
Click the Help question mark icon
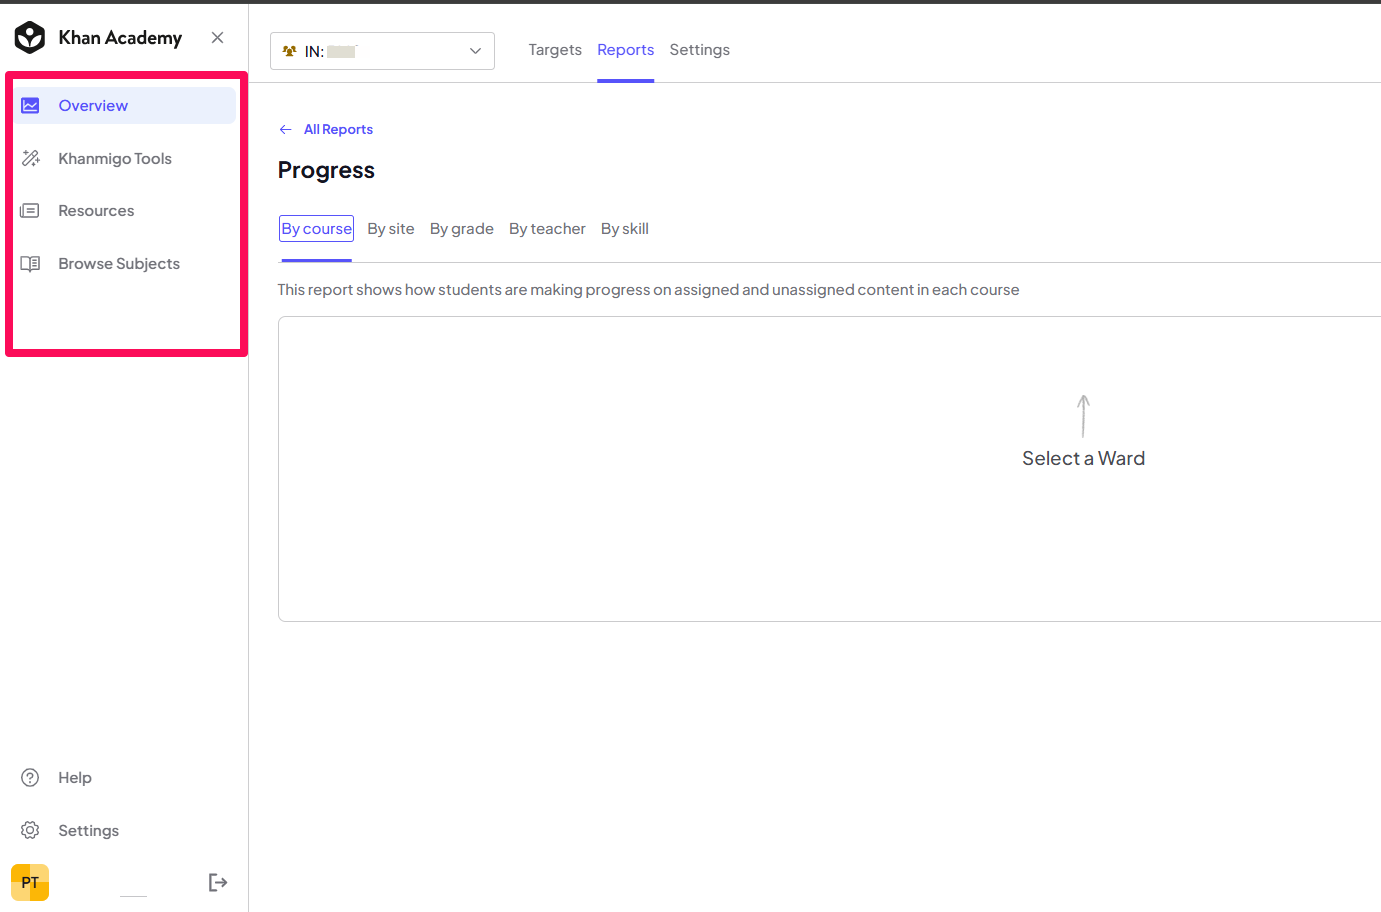coord(30,777)
